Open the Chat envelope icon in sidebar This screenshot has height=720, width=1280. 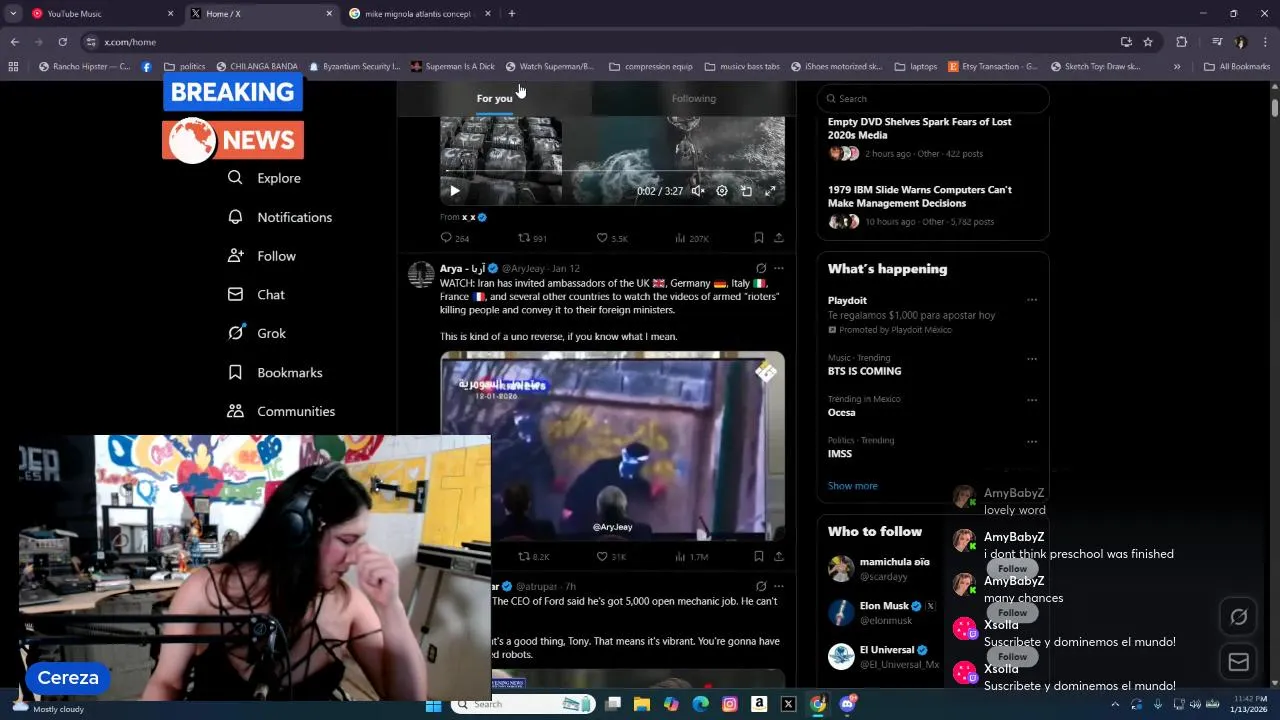235,295
